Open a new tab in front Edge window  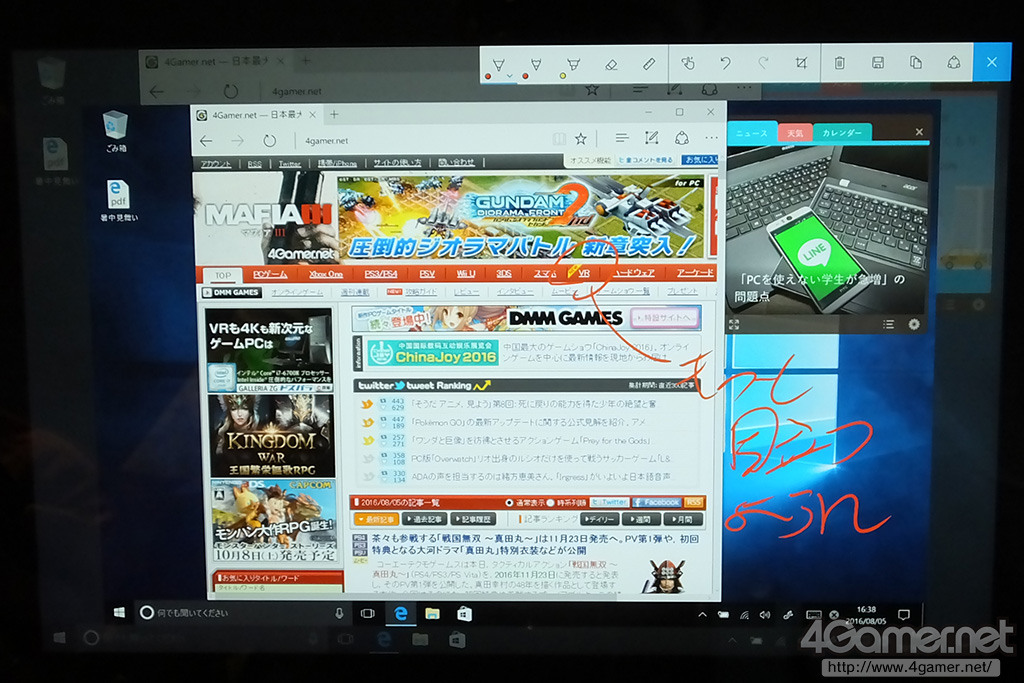tap(334, 114)
